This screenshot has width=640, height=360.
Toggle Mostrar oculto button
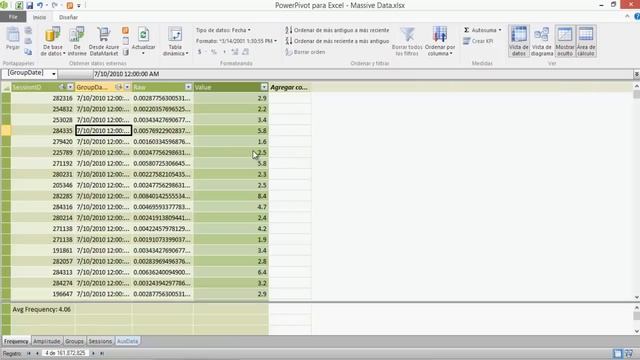pos(564,41)
